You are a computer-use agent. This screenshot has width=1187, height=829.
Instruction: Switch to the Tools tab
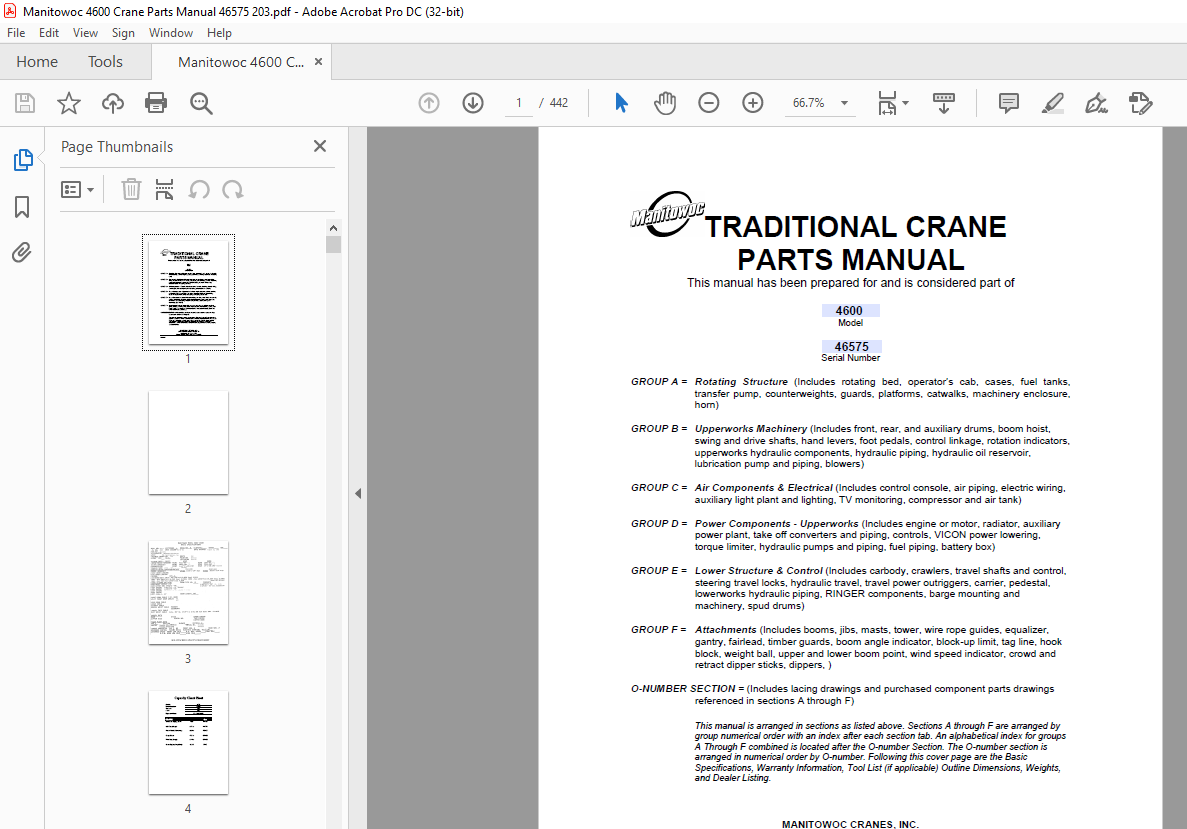(105, 61)
